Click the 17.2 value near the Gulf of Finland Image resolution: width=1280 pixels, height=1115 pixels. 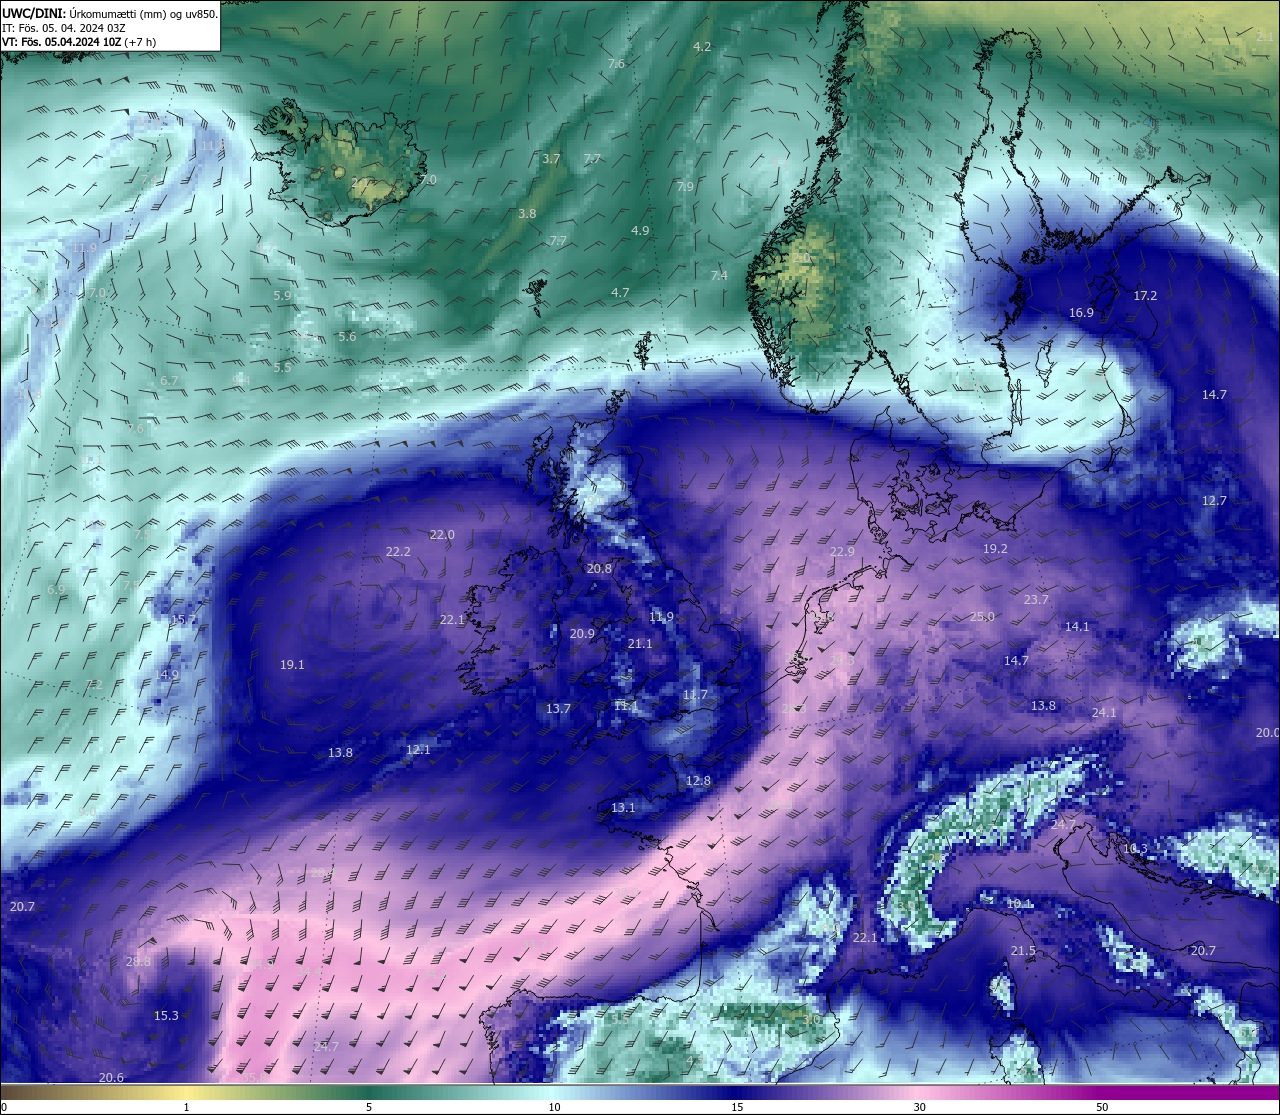click(x=1145, y=296)
